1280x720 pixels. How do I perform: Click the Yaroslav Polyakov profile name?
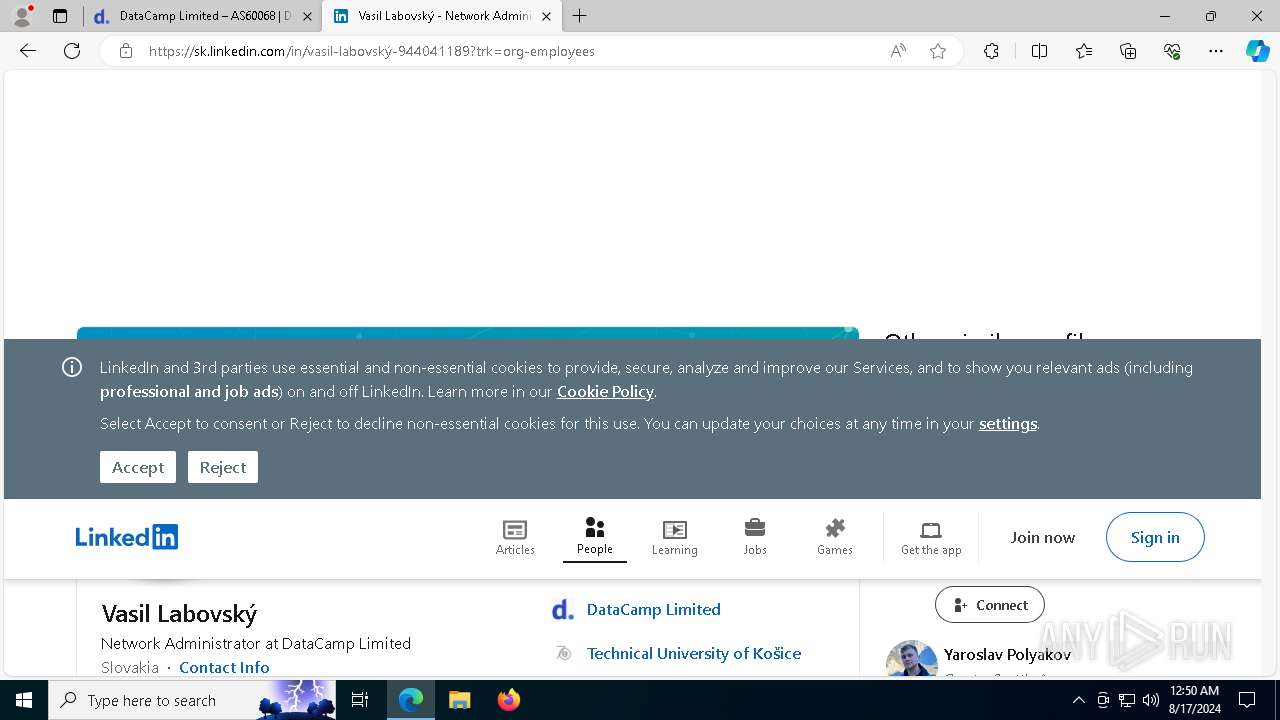(x=1007, y=654)
